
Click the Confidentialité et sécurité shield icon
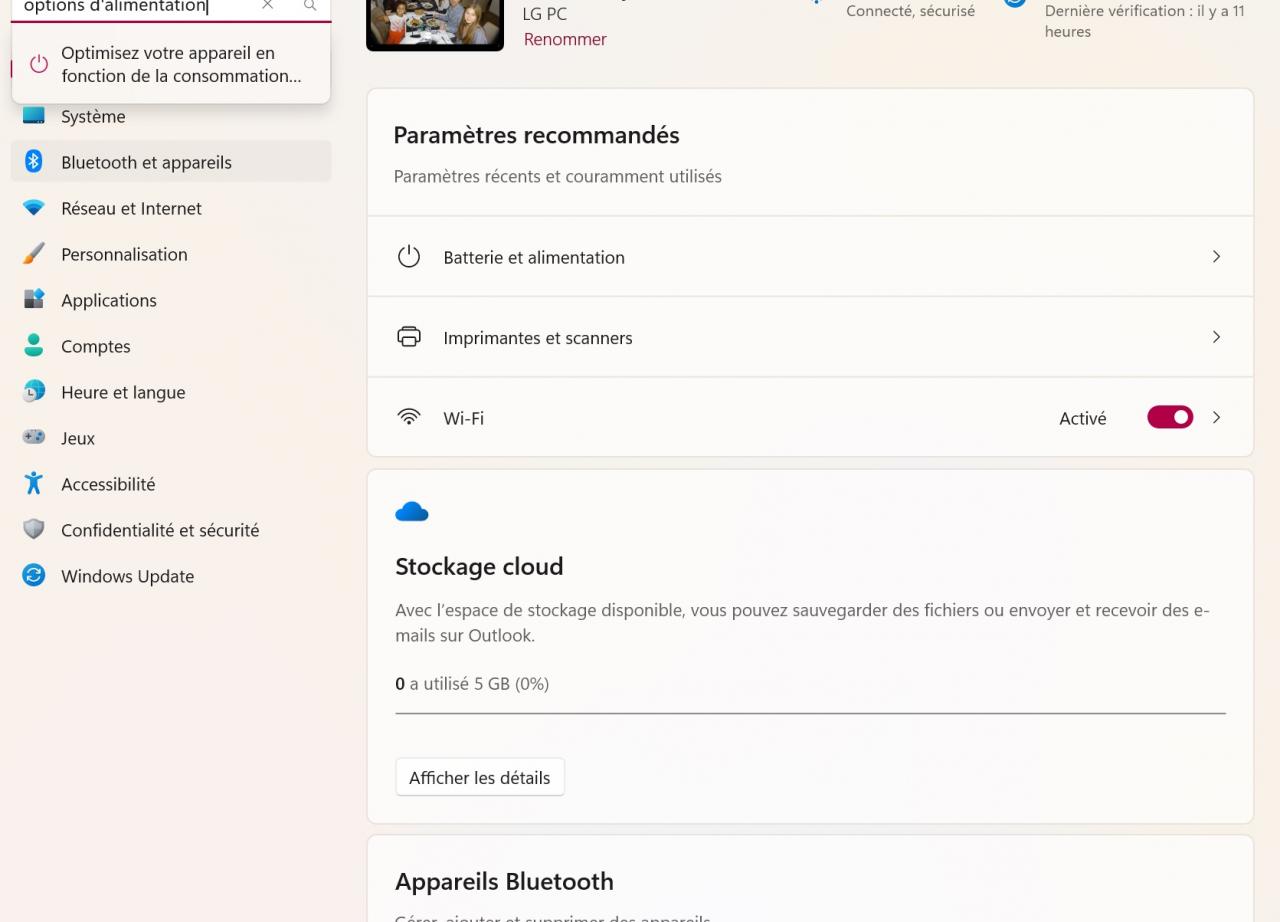click(34, 530)
